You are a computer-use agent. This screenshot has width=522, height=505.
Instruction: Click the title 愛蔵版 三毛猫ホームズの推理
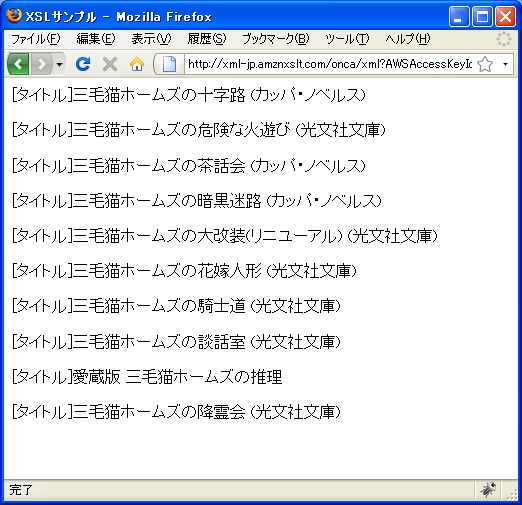pyautogui.click(x=177, y=377)
